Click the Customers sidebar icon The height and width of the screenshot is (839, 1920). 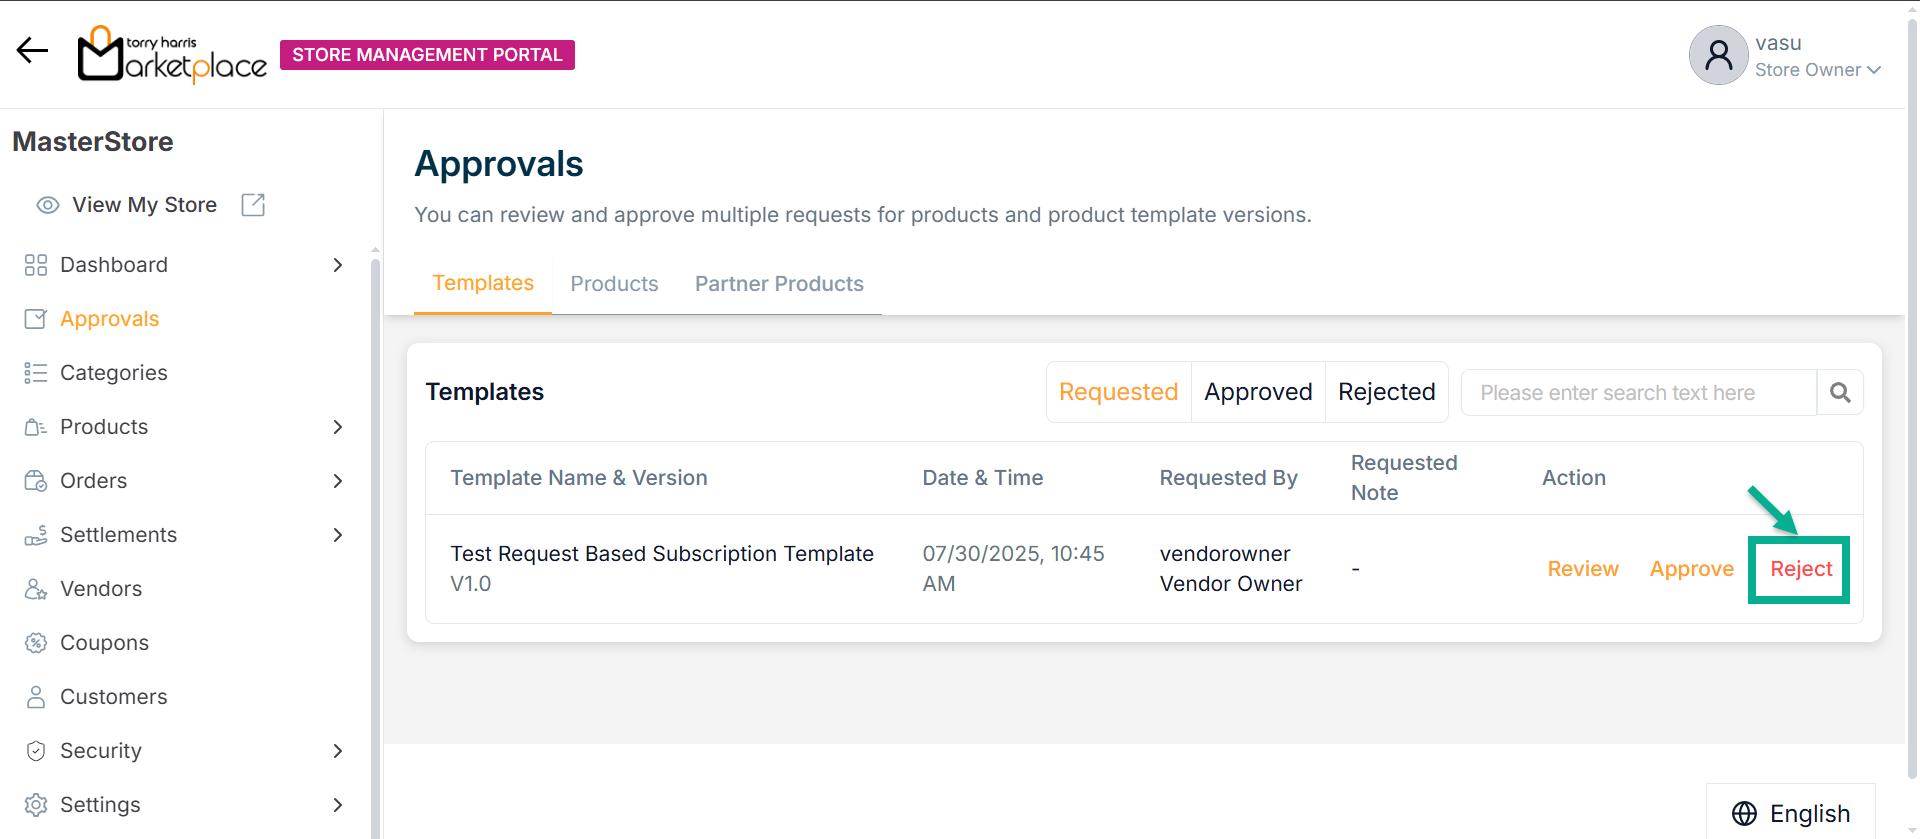pos(36,697)
